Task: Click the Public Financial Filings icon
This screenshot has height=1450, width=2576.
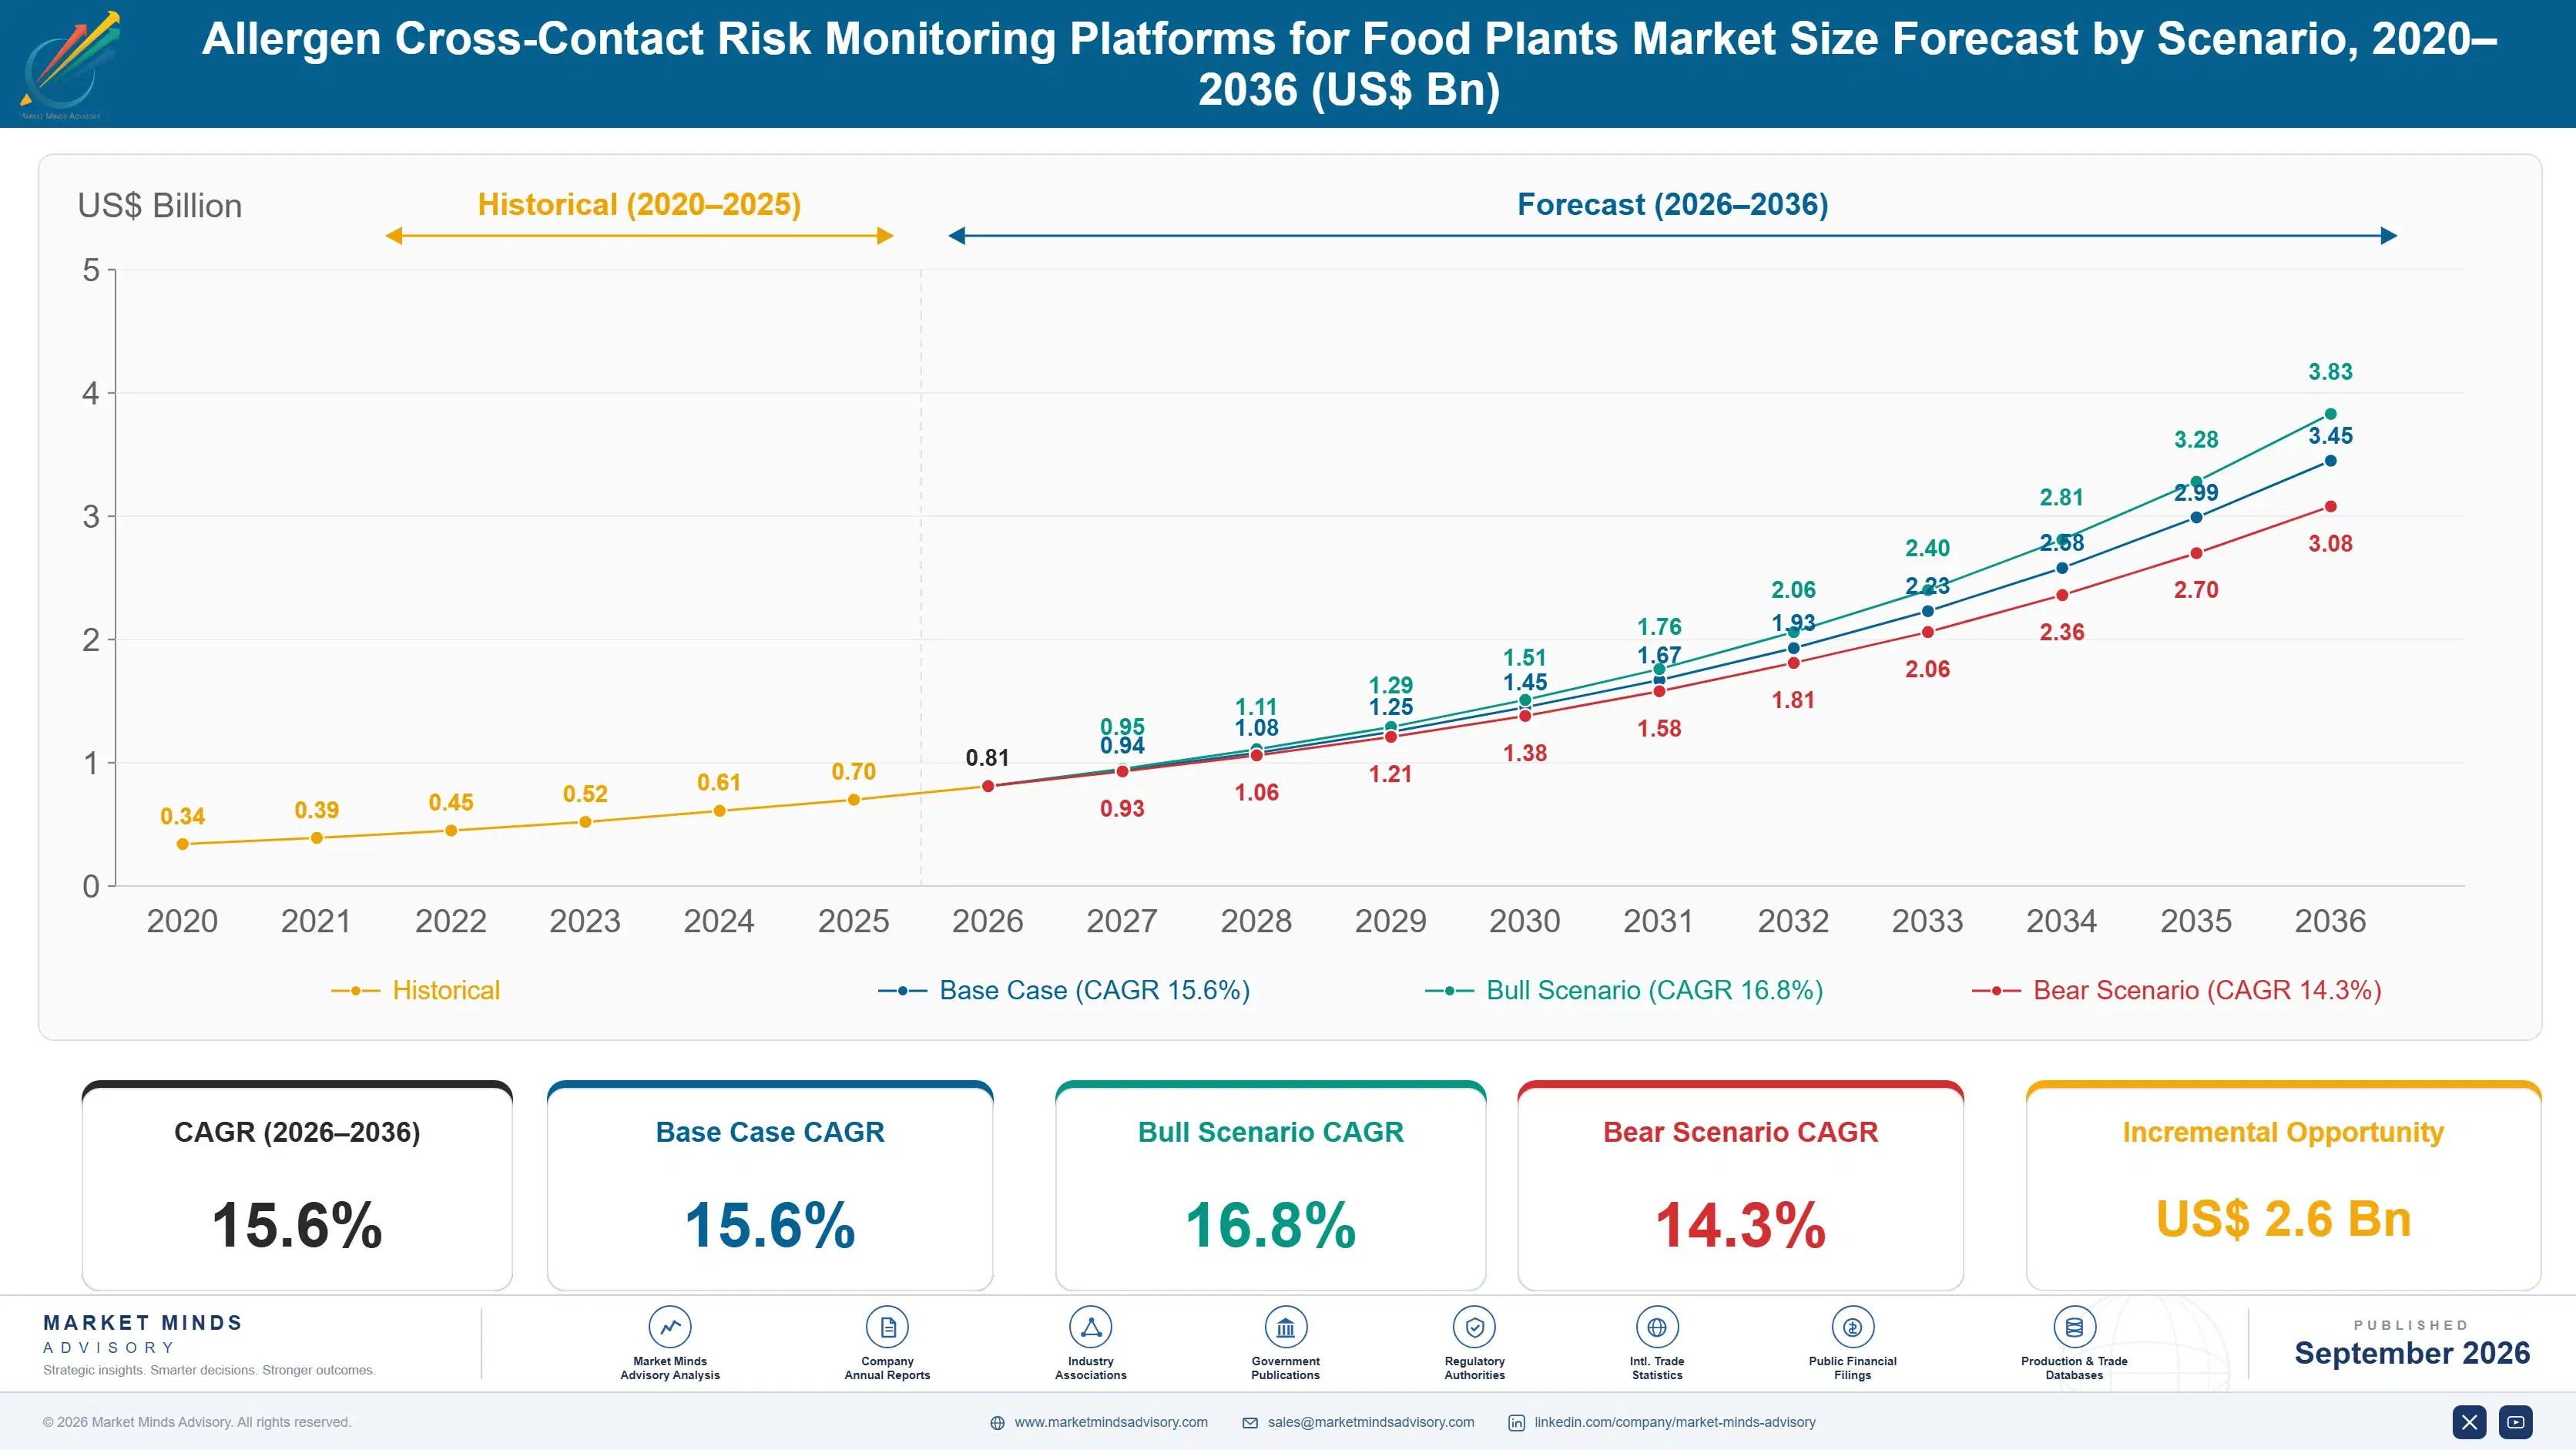Action: coord(1852,1327)
